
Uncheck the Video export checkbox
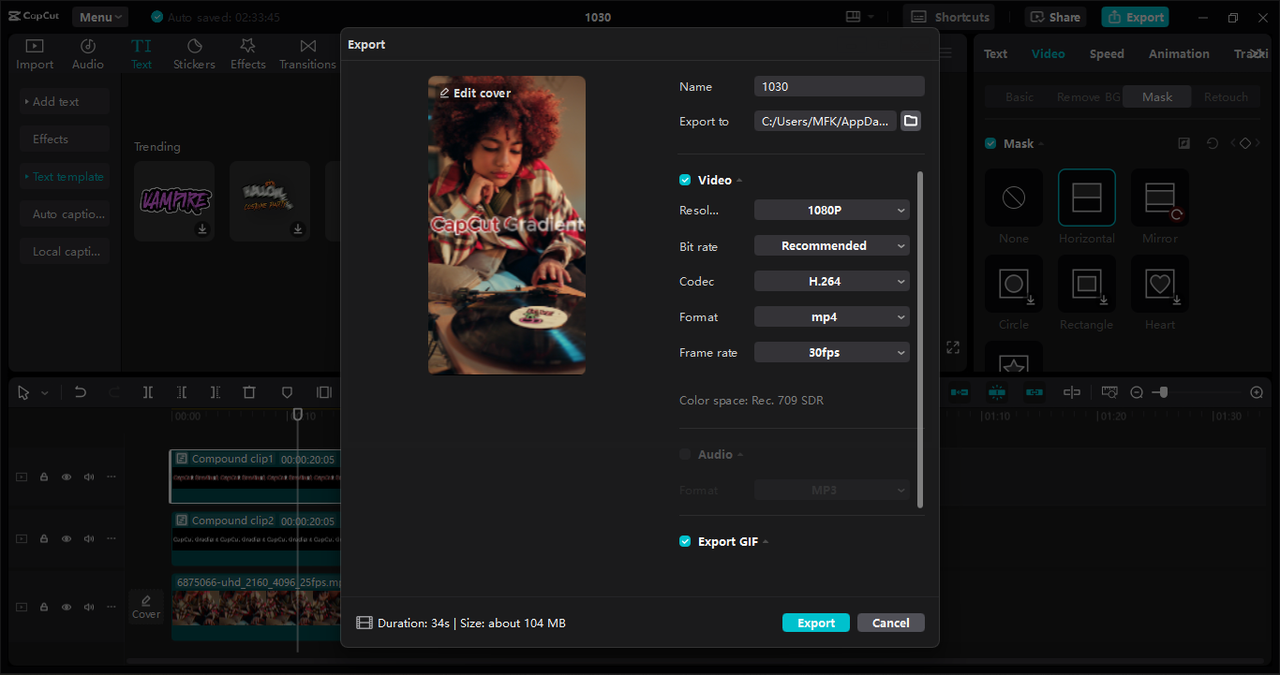685,180
